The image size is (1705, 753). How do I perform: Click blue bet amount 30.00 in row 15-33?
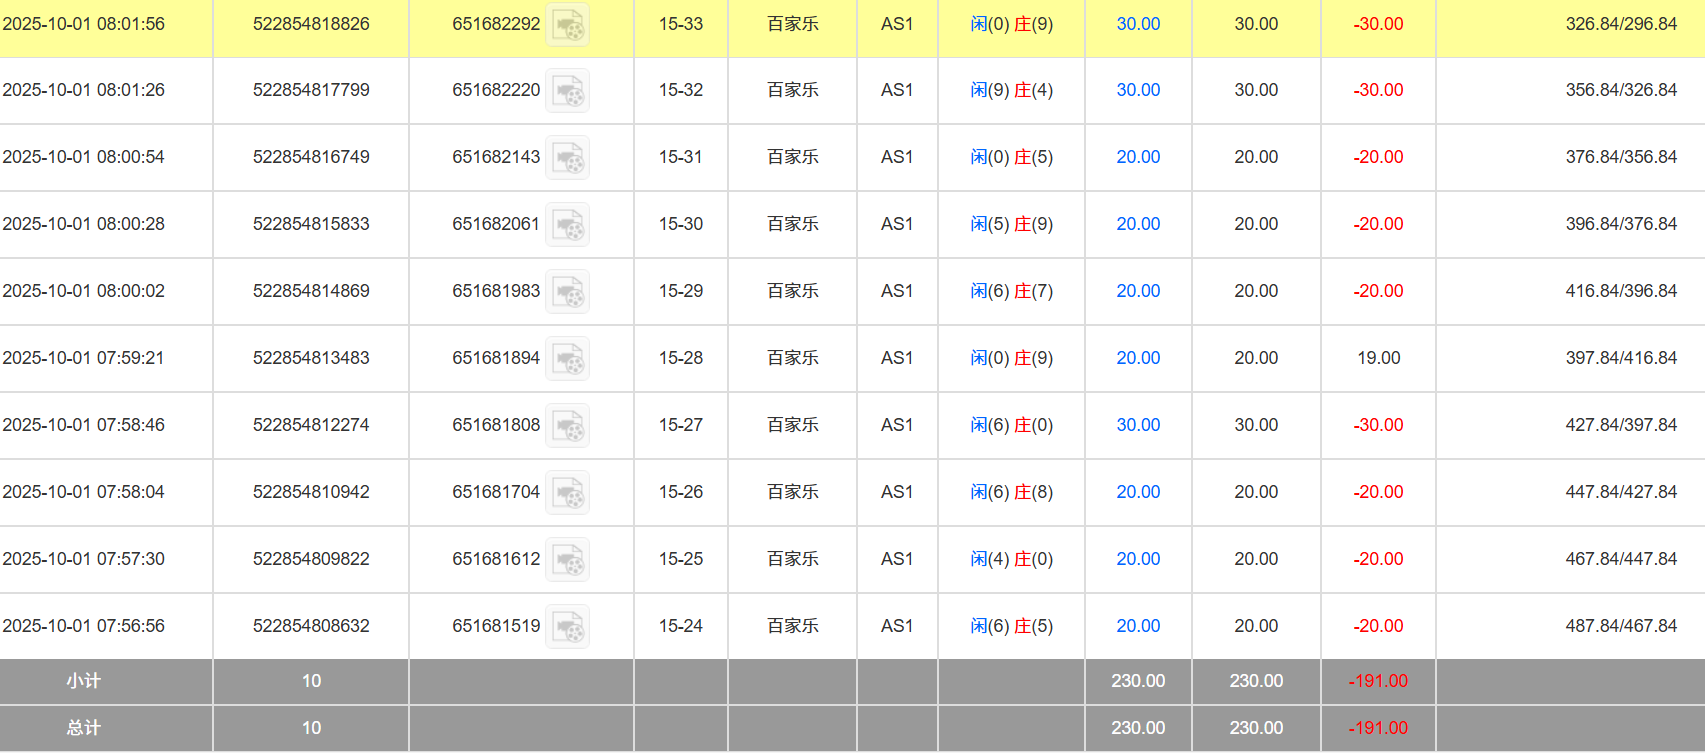click(x=1138, y=24)
